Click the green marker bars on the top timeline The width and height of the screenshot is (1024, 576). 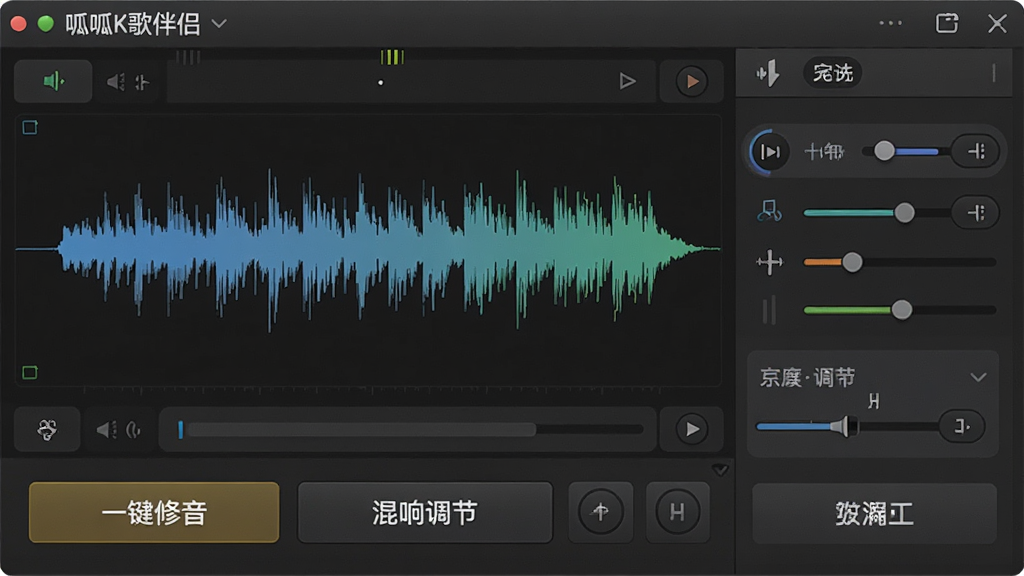point(392,57)
